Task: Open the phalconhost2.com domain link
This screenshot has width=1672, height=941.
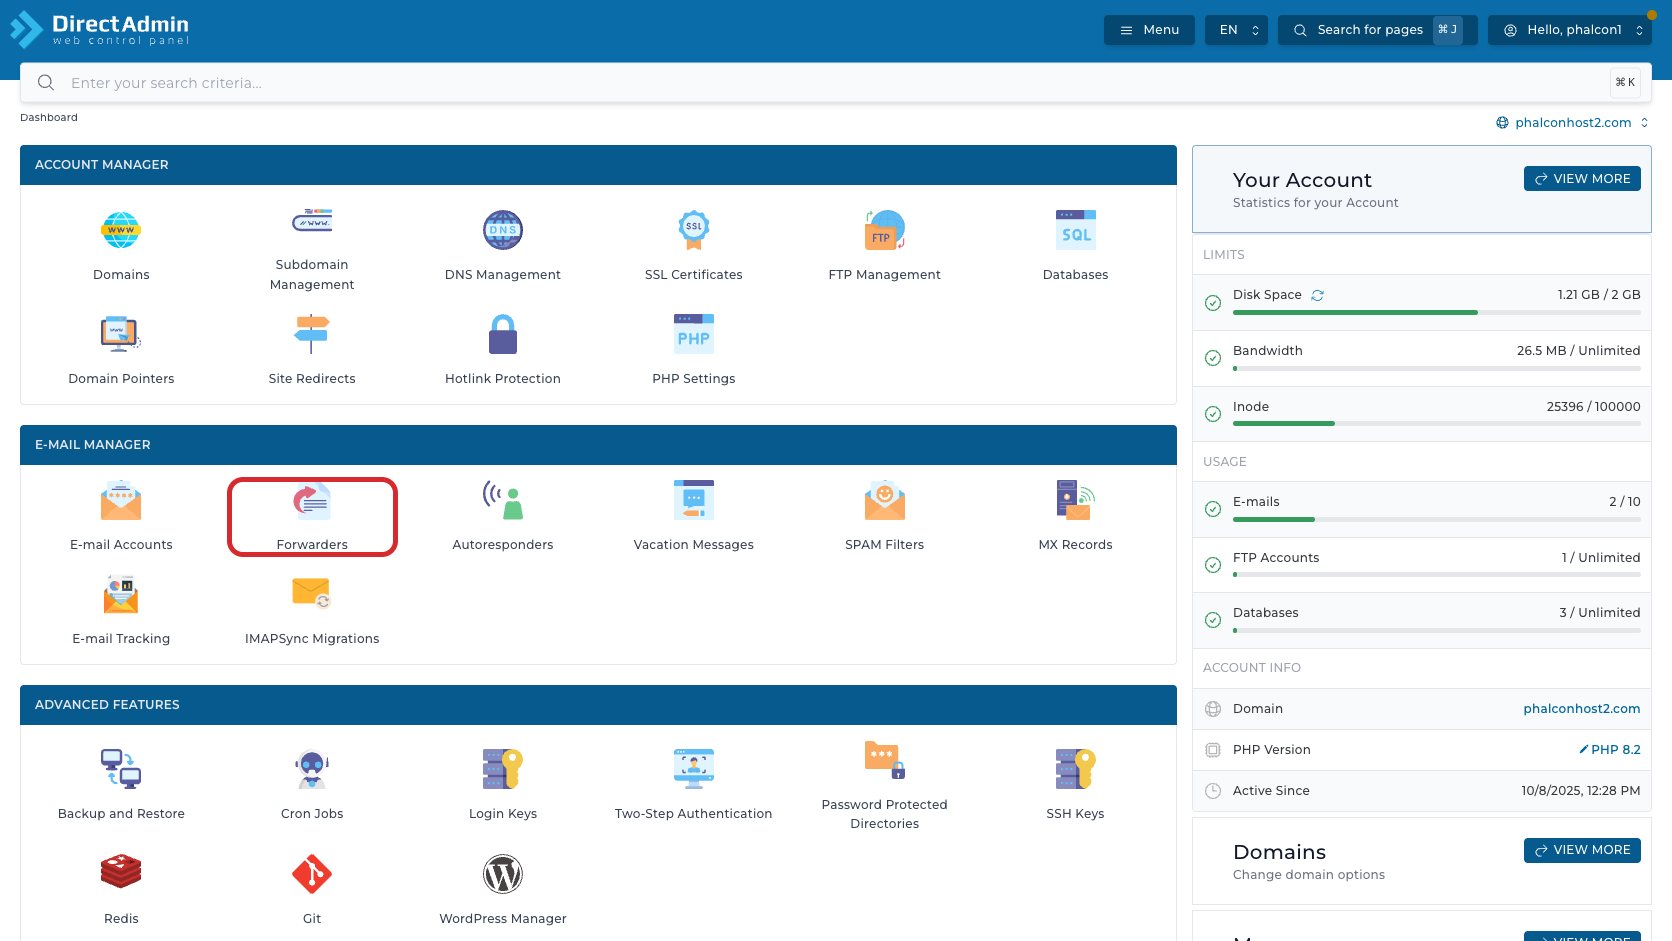Action: pos(1581,709)
